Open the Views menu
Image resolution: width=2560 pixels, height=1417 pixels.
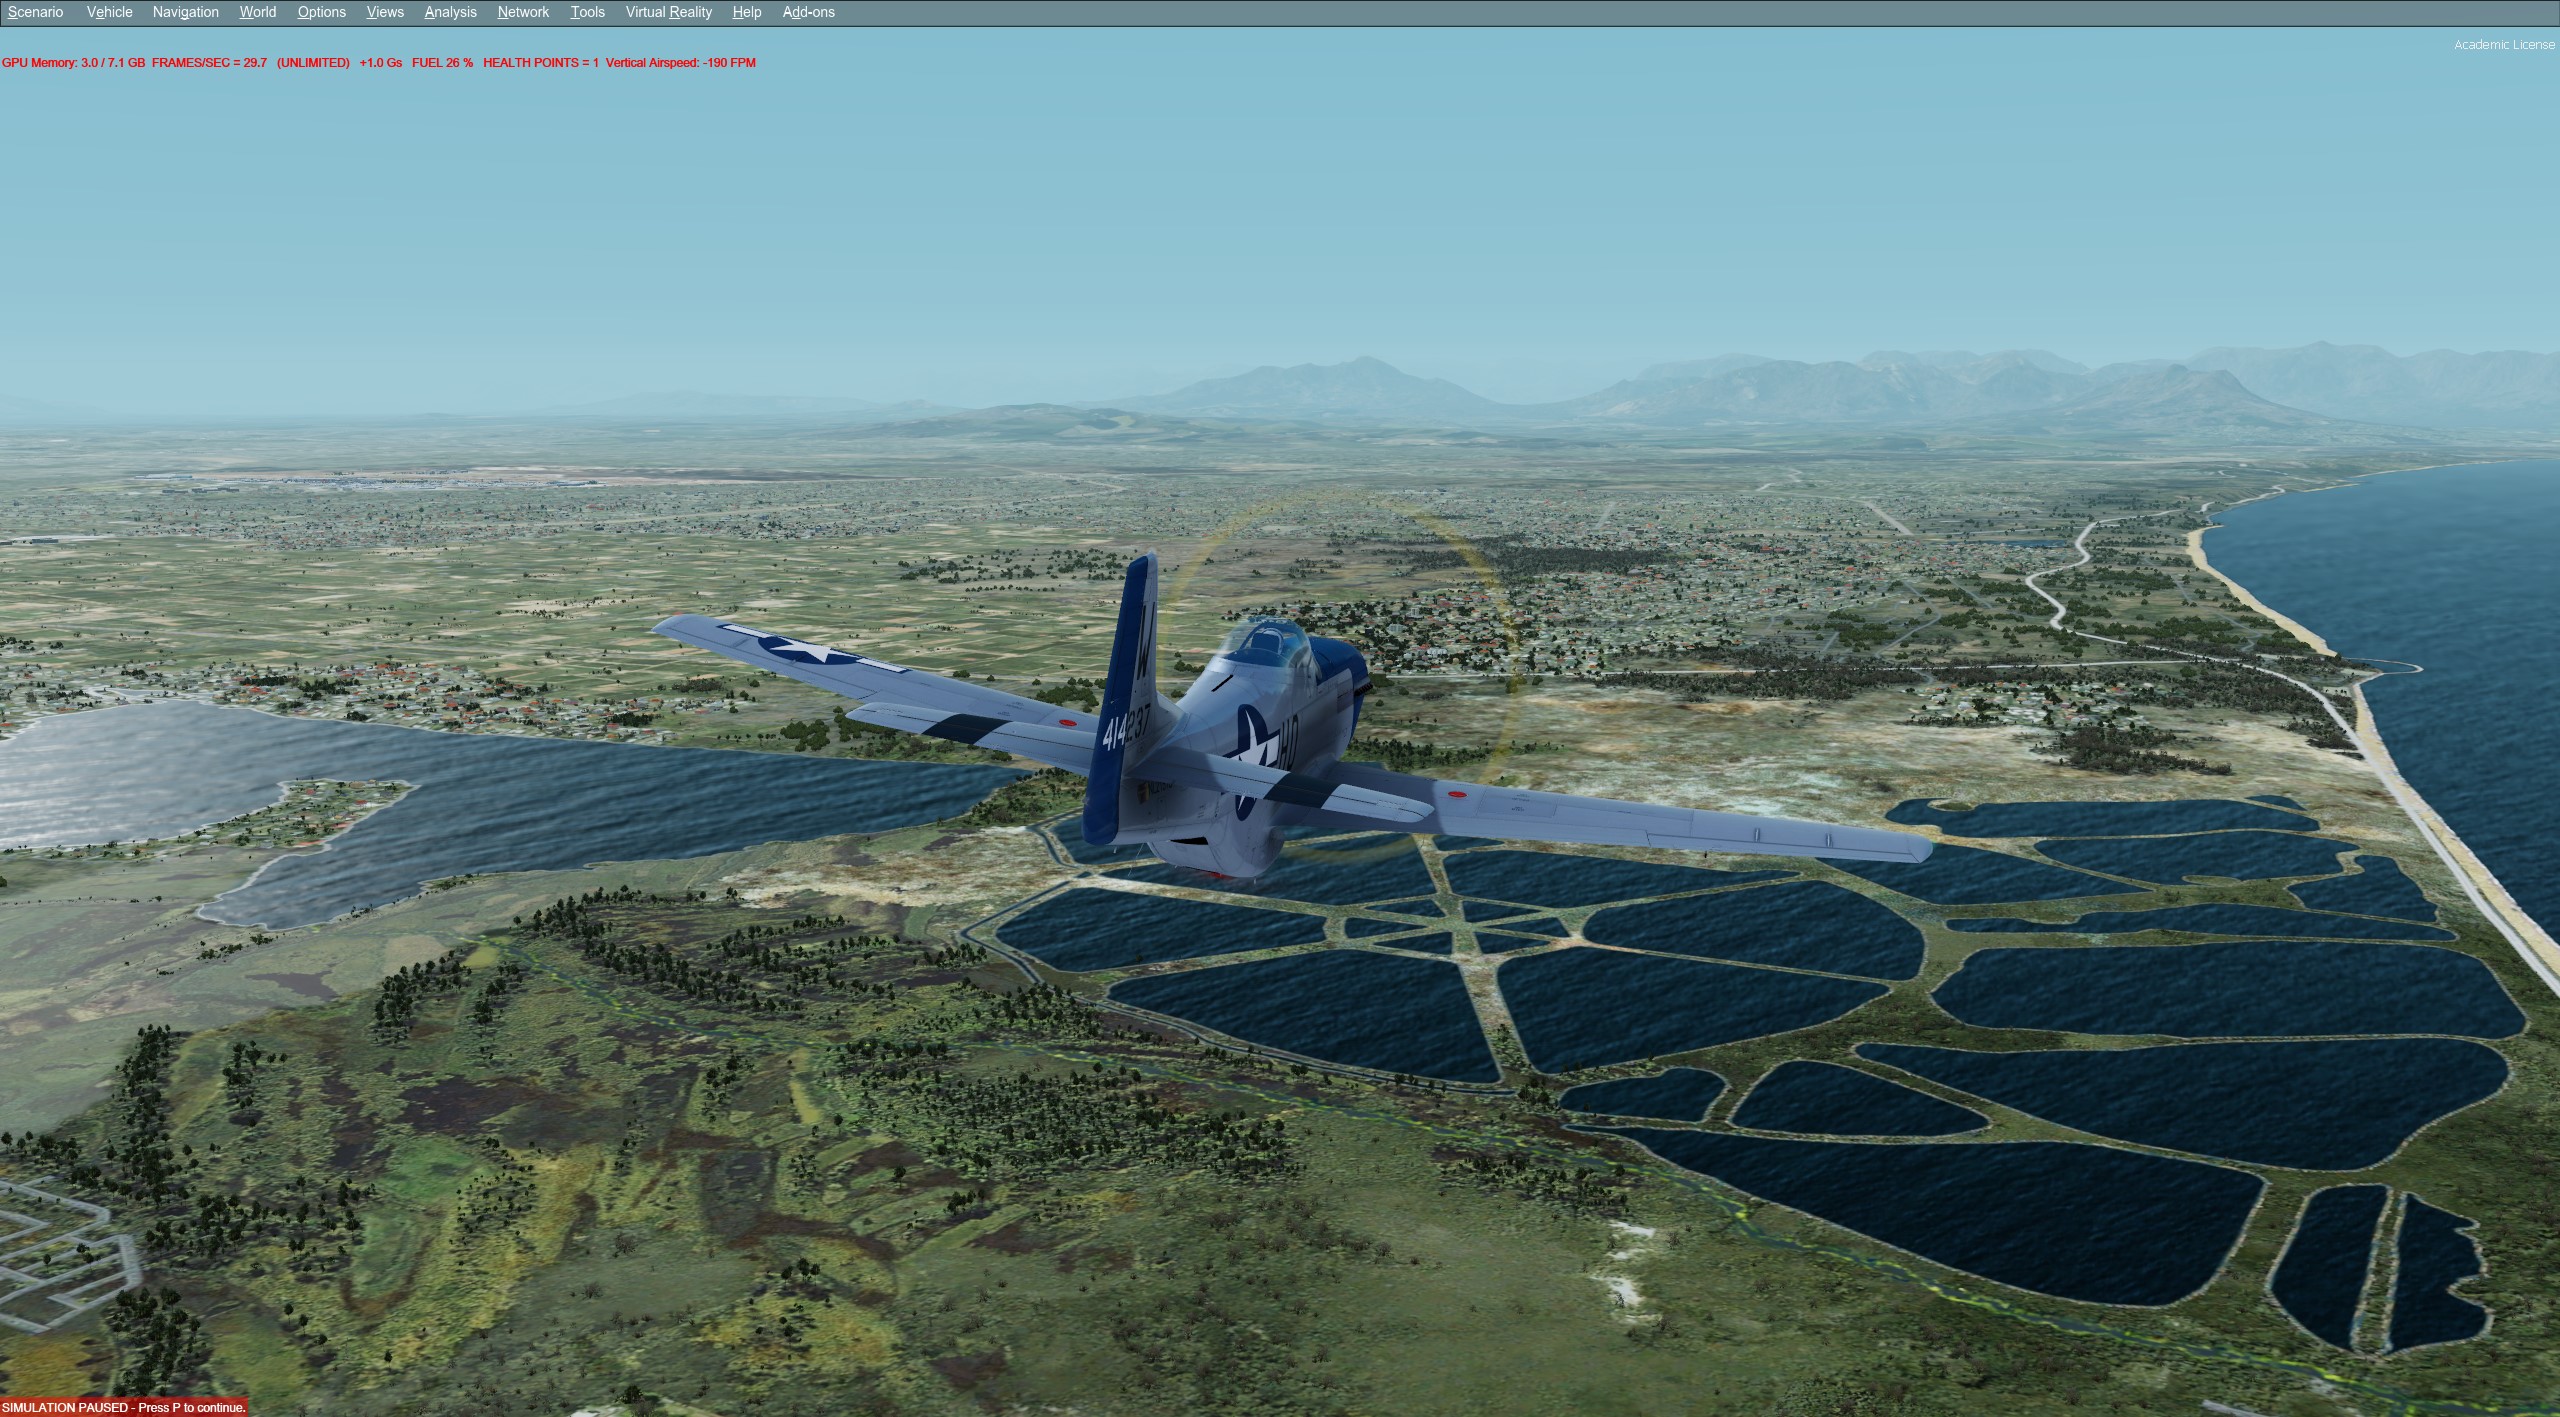coord(385,12)
